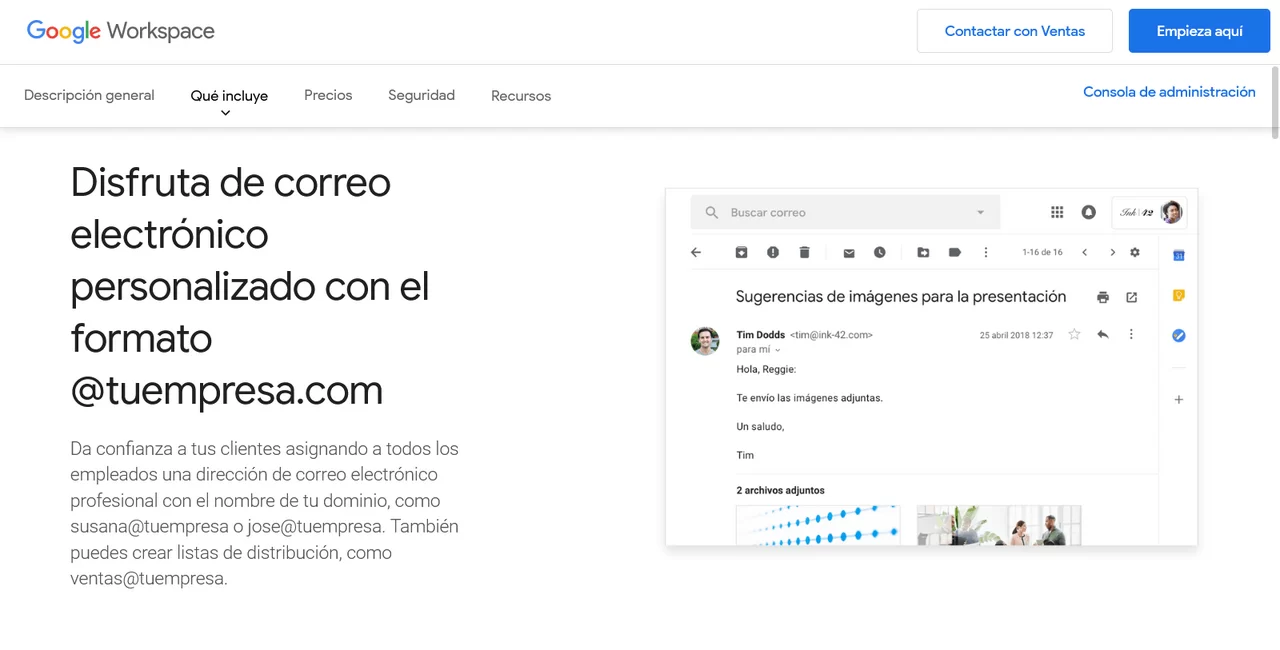
Task: Click the back arrow in the Gmail toolbar
Action: (x=696, y=252)
